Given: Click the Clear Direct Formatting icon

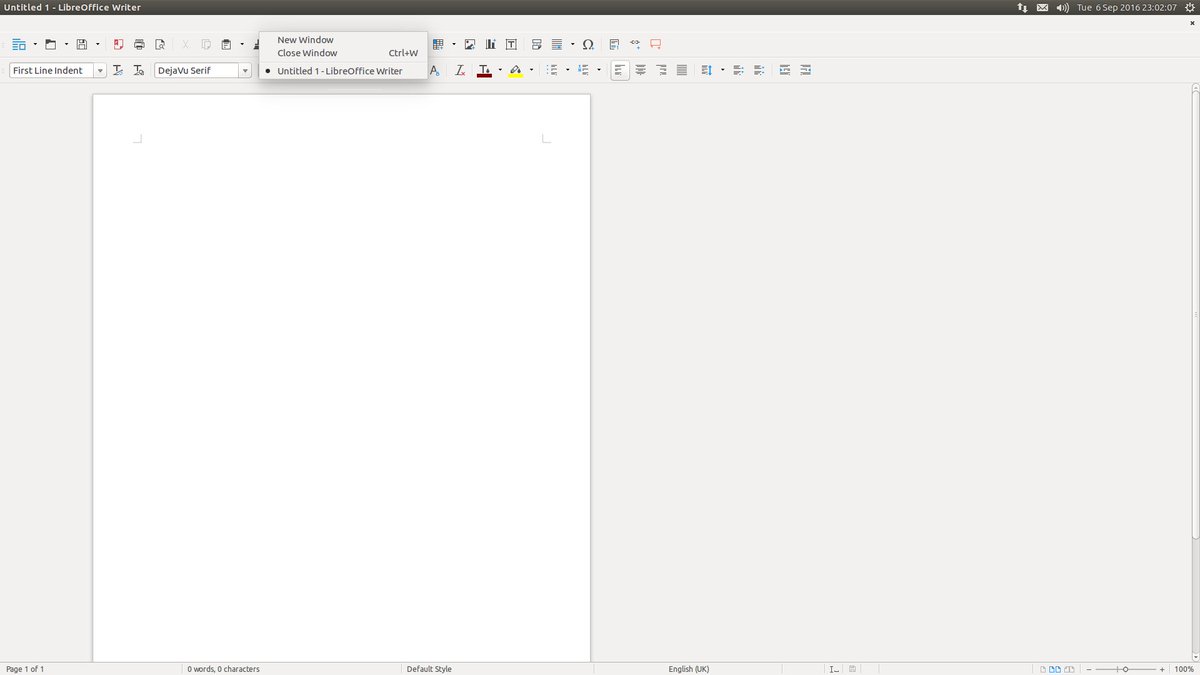Looking at the screenshot, I should [460, 70].
